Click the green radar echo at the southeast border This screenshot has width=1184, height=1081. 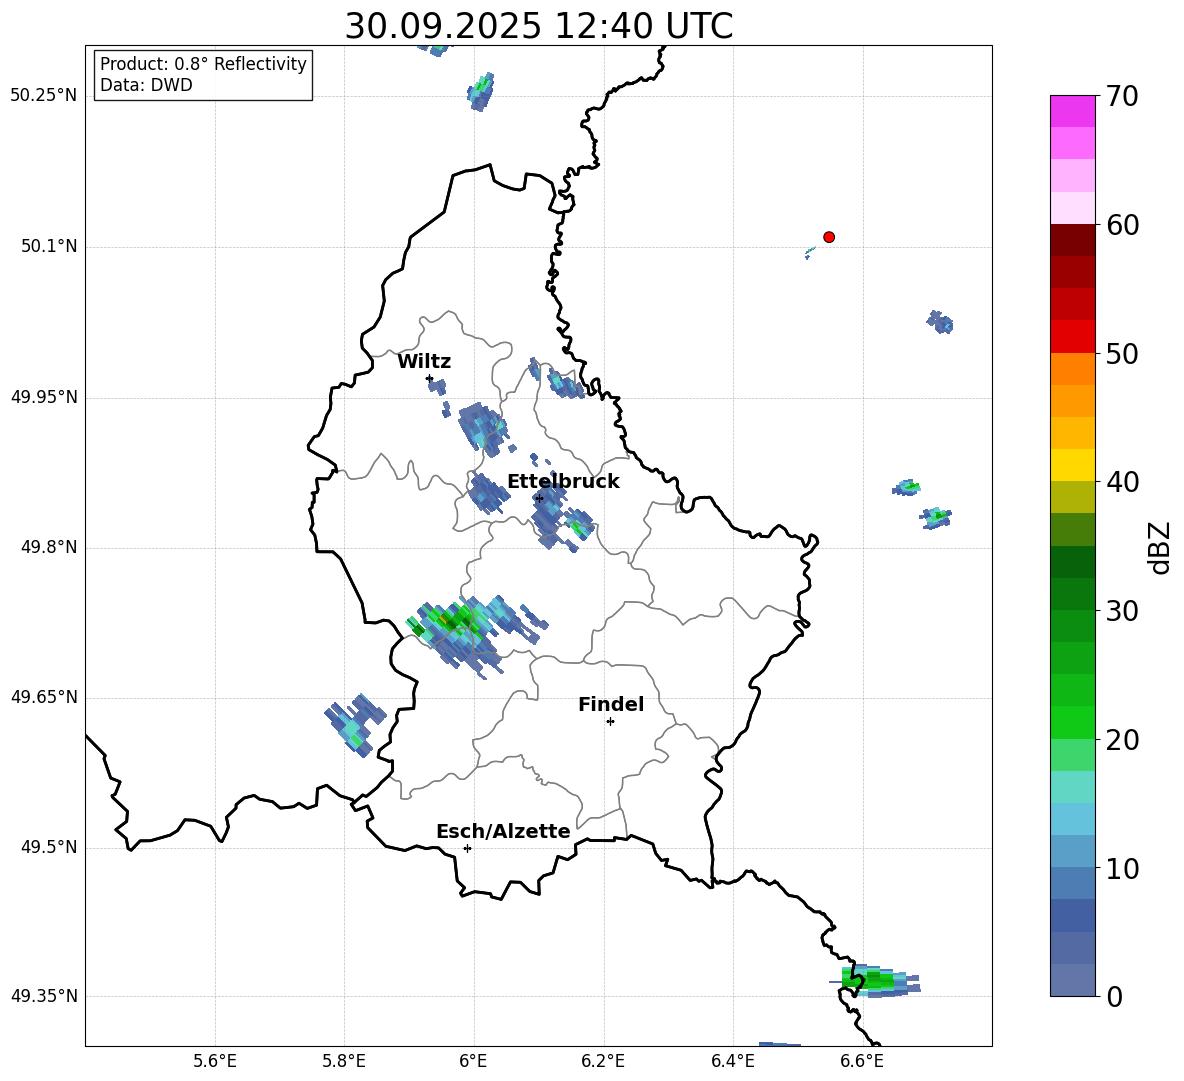[876, 981]
